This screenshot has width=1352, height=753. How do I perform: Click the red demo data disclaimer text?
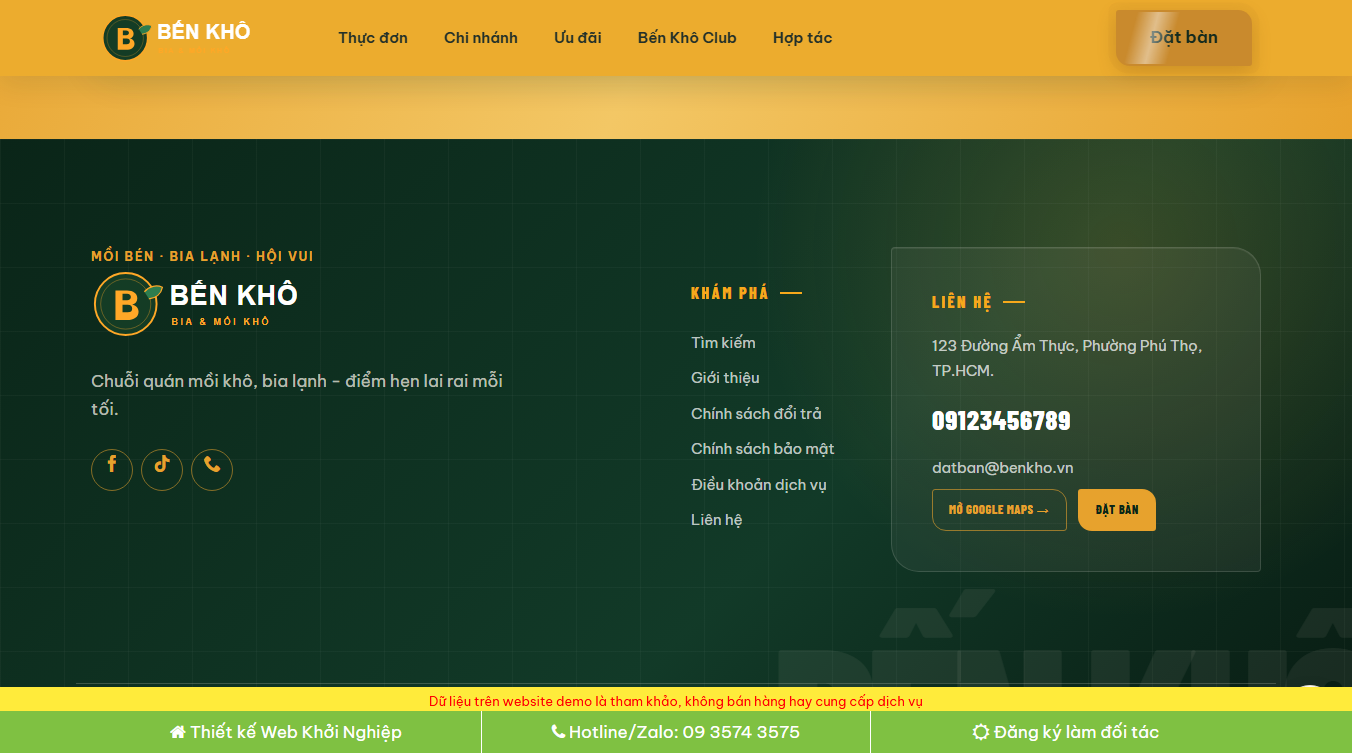[x=676, y=701]
